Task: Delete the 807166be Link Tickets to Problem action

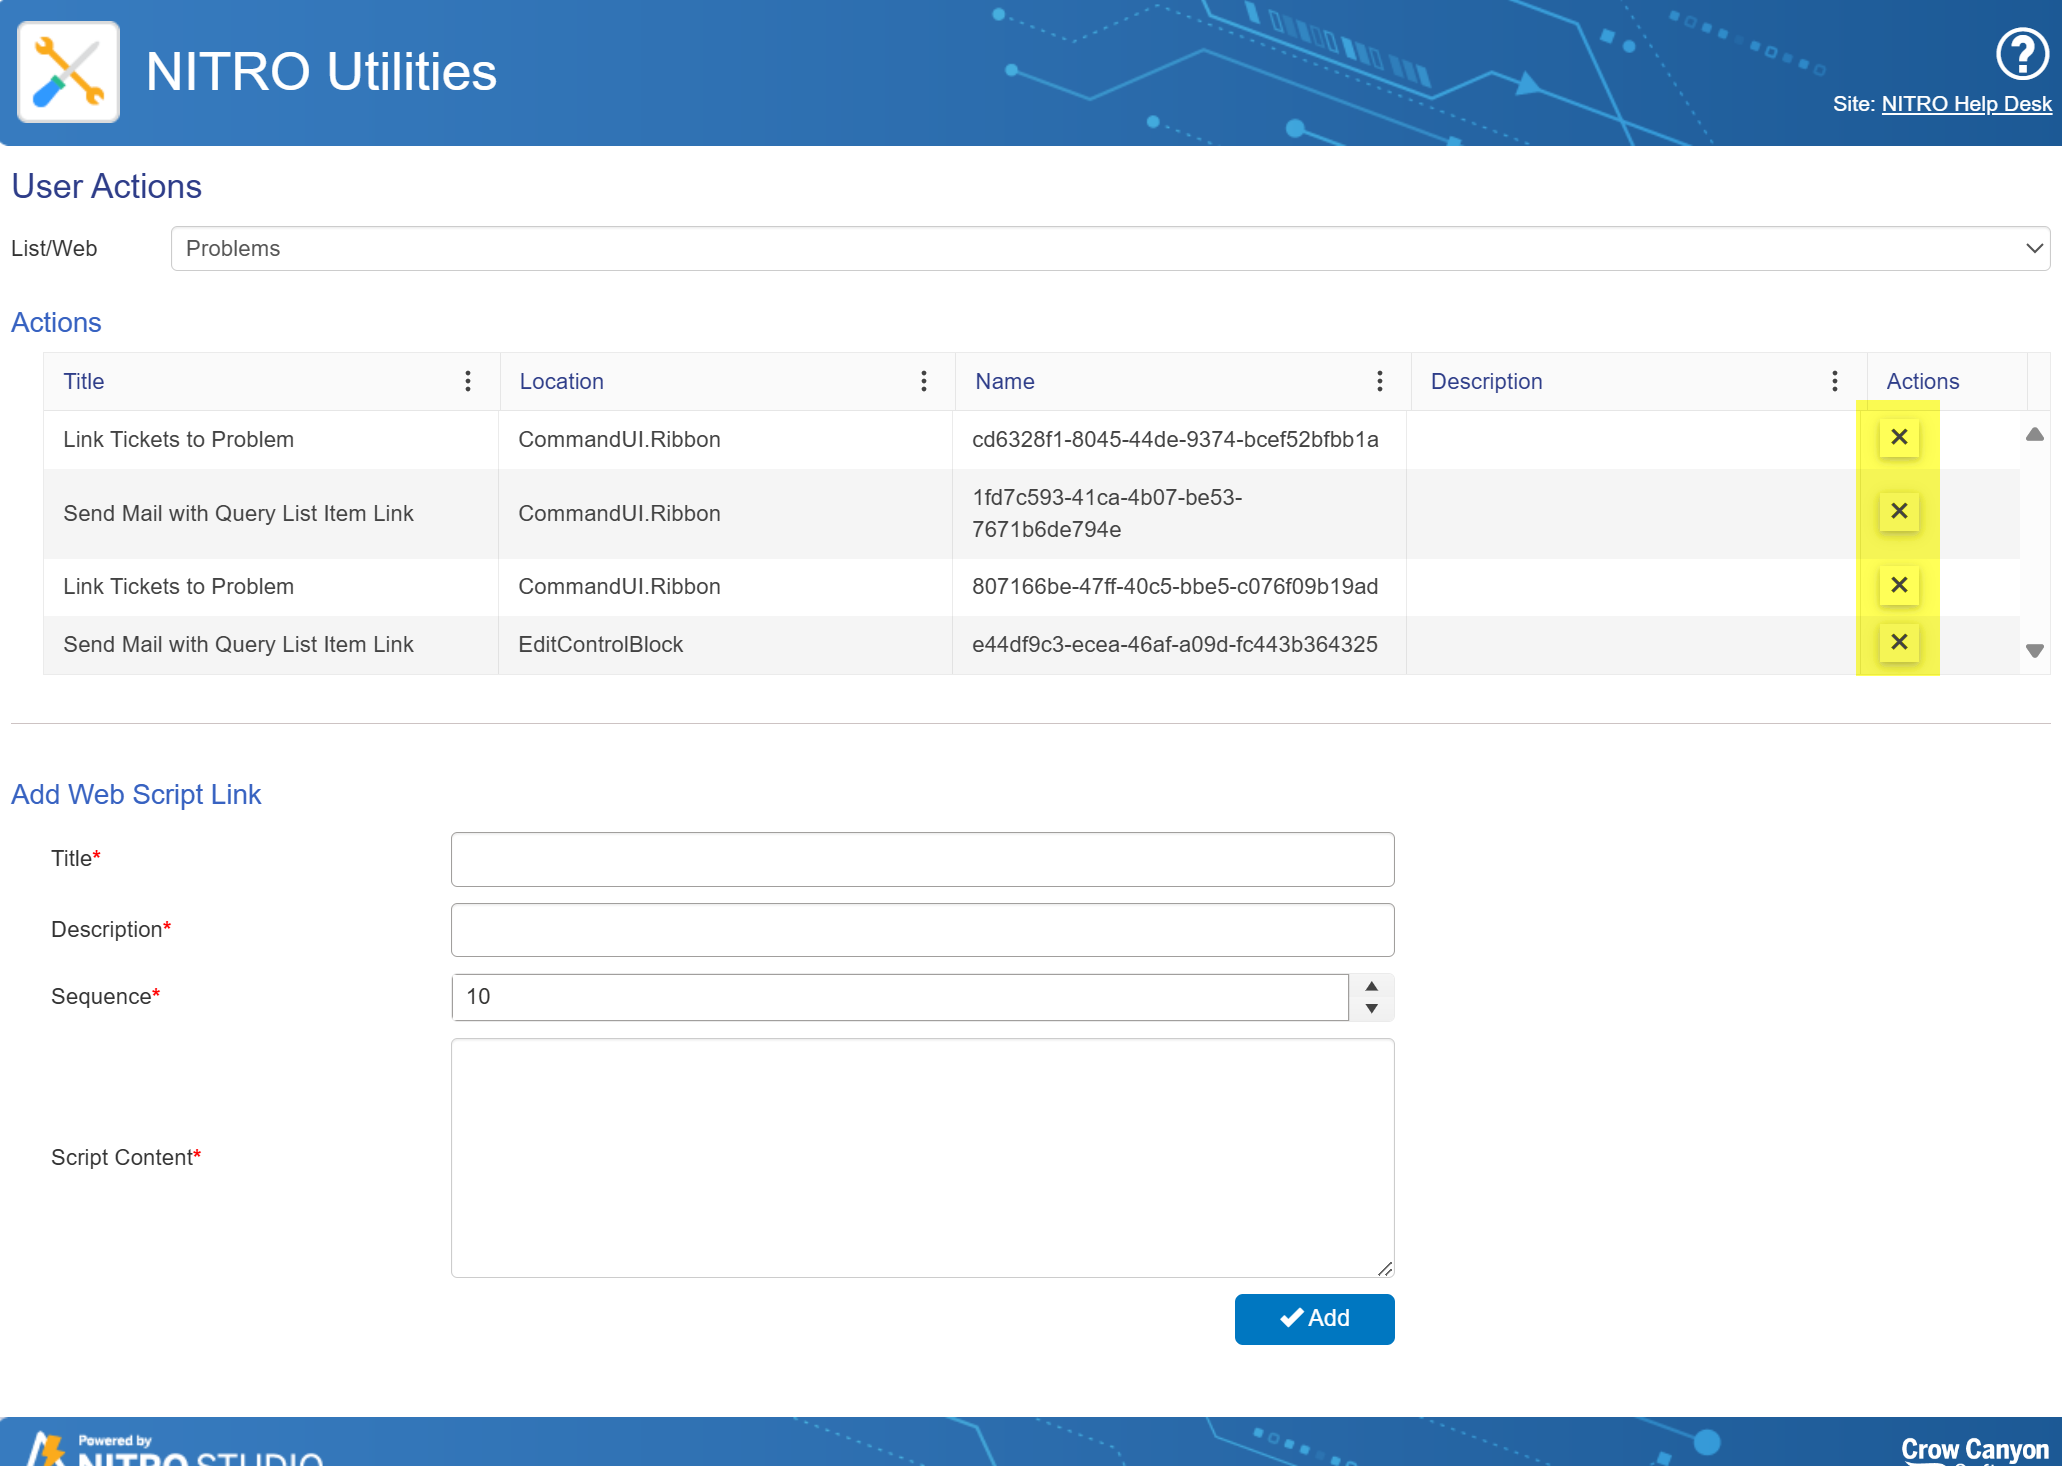Action: click(x=1899, y=585)
